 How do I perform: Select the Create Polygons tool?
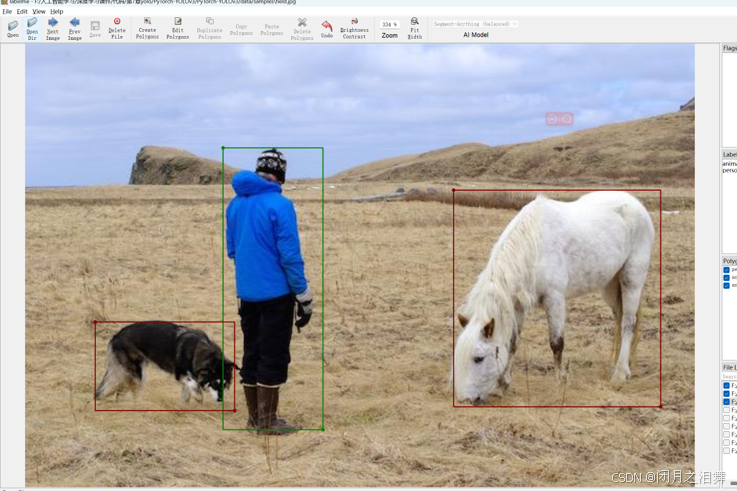coord(147,28)
